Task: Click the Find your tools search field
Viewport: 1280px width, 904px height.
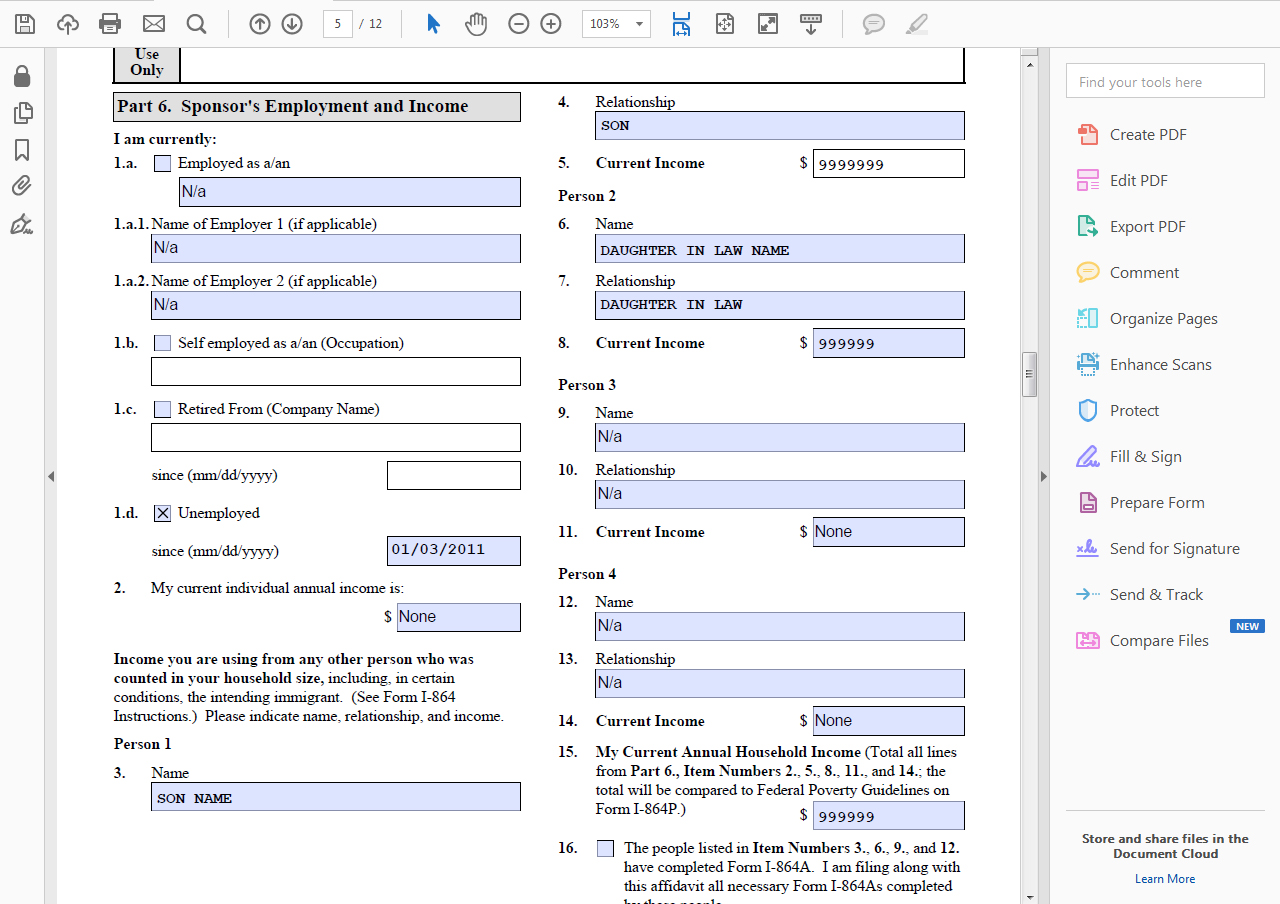Action: click(1165, 82)
